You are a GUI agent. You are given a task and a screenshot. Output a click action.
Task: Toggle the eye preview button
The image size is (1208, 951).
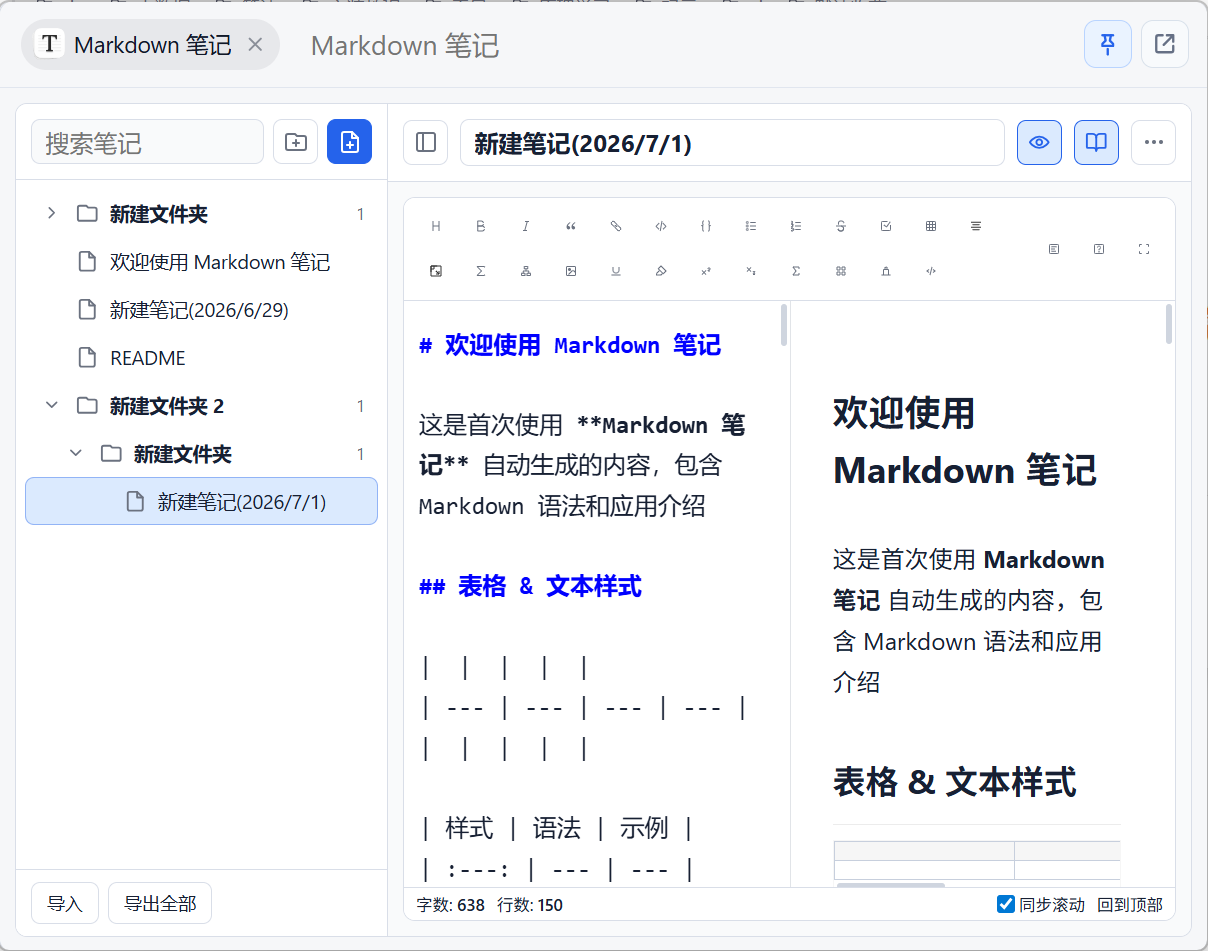point(1039,142)
